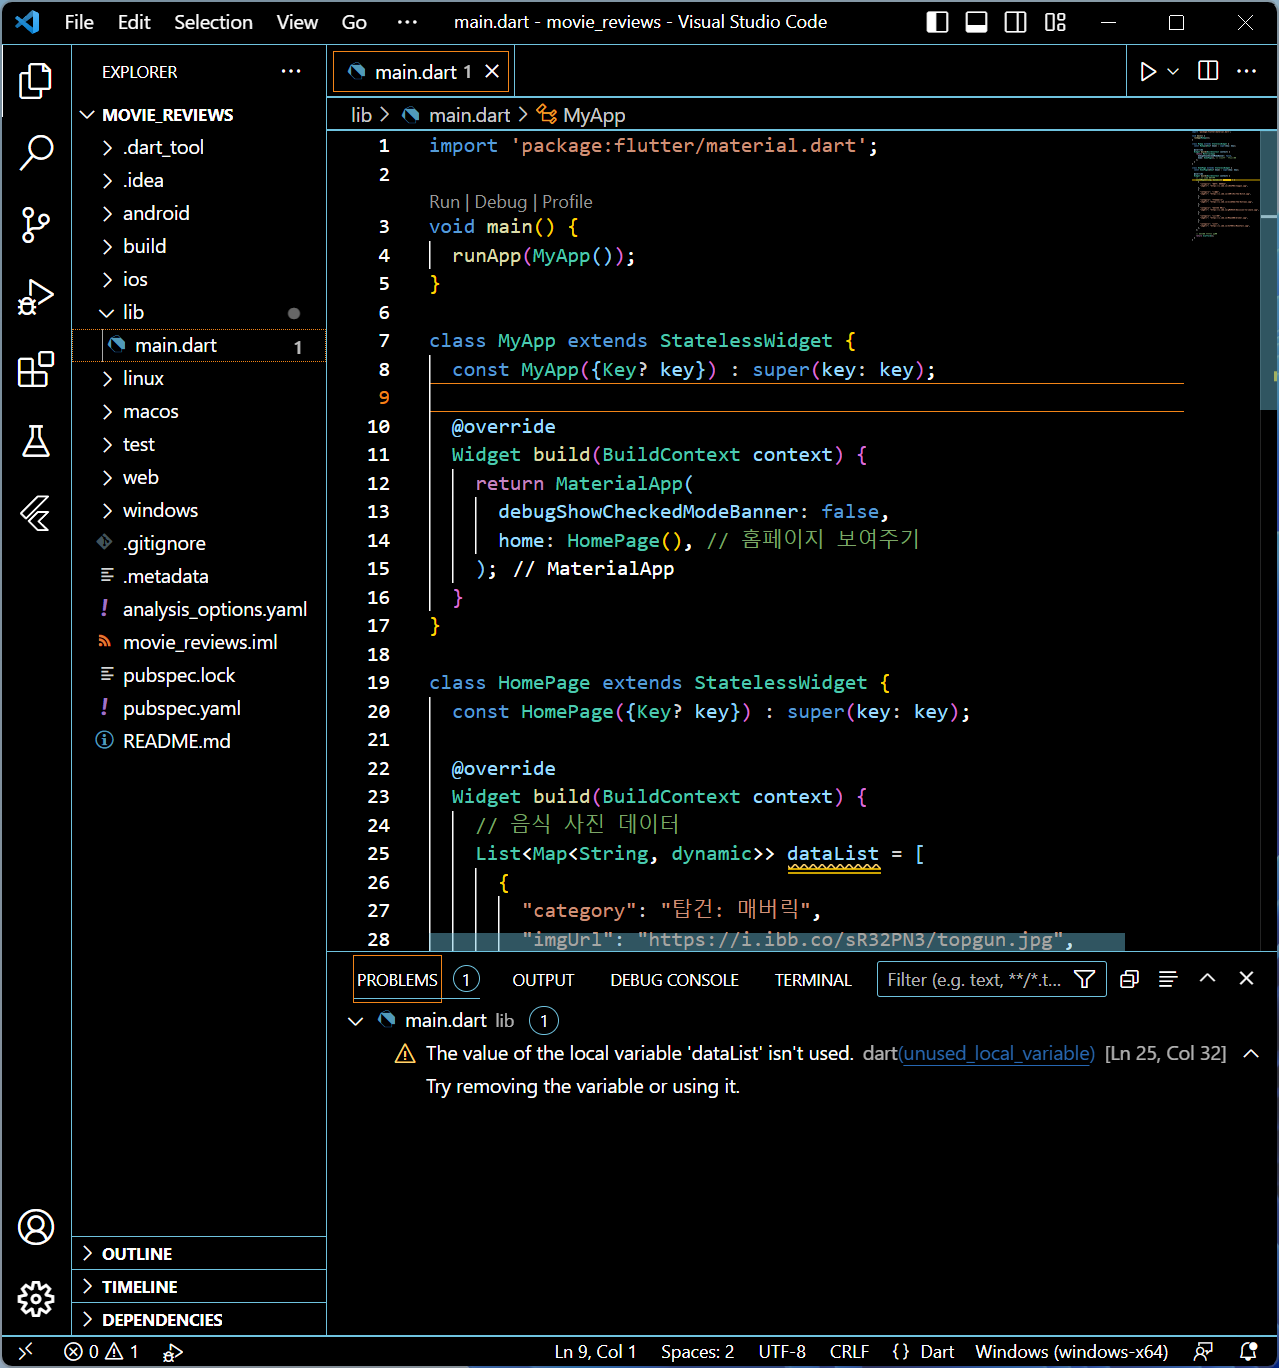Screen dimensions: 1279x1368
Task: Open editor More Actions ellipsis
Action: (x=1246, y=71)
